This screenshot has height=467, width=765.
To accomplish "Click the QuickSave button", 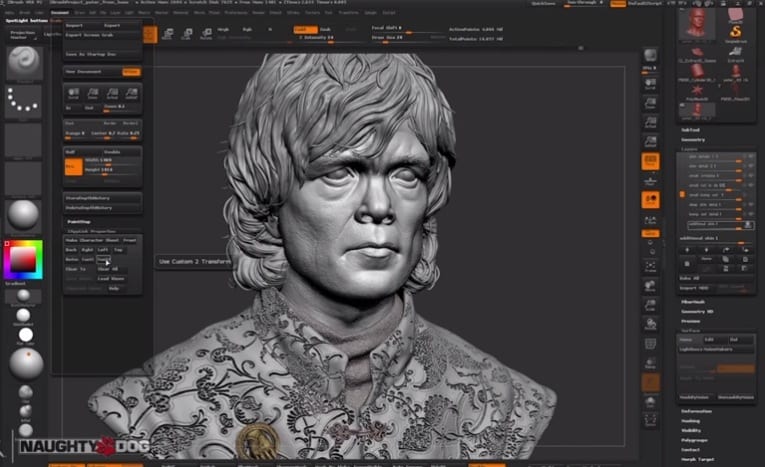I will tap(544, 3).
